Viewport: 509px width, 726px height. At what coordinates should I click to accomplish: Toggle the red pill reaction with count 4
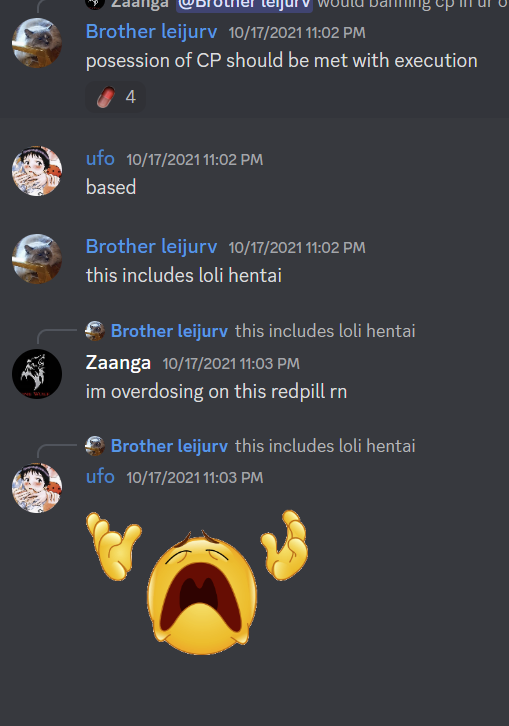(115, 97)
